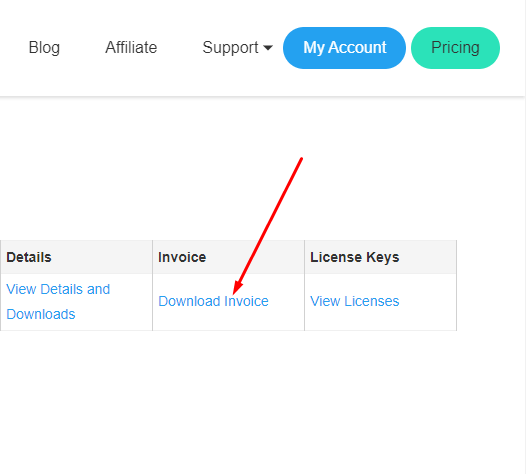The width and height of the screenshot is (526, 474).
Task: Open My Account
Action: (345, 48)
